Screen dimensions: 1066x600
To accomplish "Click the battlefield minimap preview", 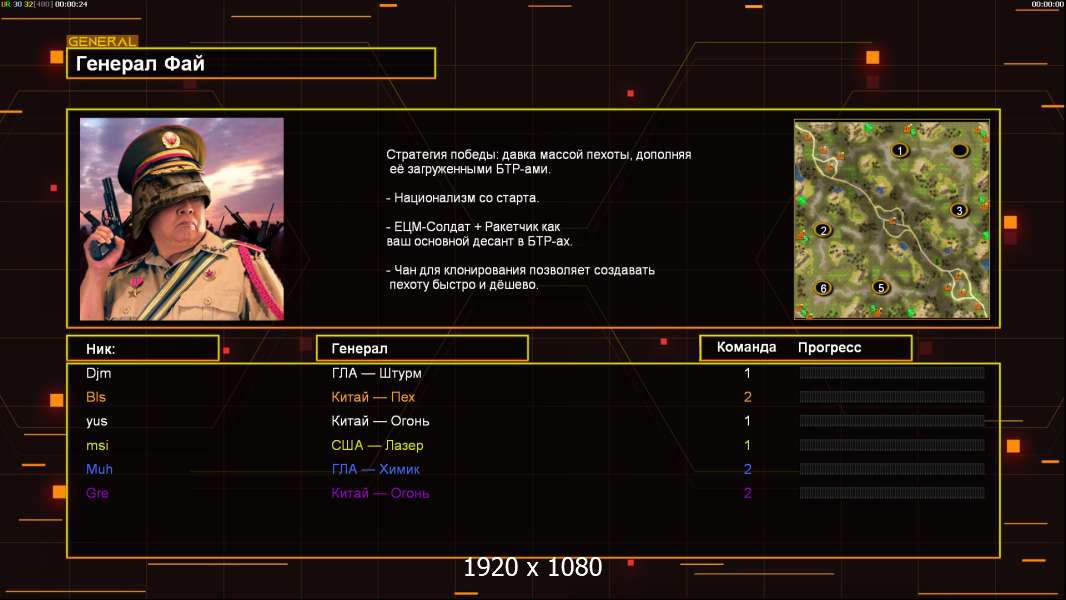I will click(x=892, y=219).
